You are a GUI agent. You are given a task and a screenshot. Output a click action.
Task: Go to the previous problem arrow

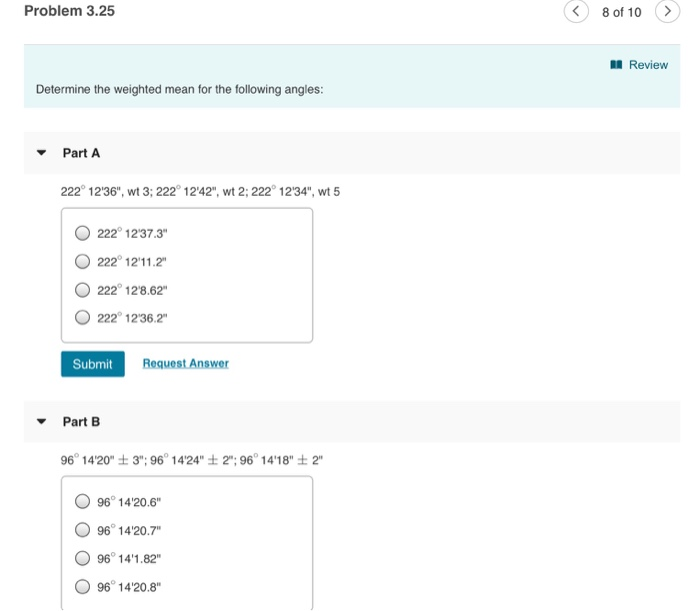click(576, 11)
